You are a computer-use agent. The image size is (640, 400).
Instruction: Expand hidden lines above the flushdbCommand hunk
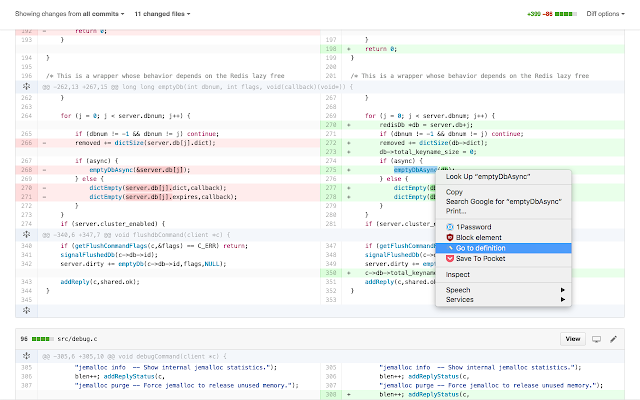(x=27, y=235)
